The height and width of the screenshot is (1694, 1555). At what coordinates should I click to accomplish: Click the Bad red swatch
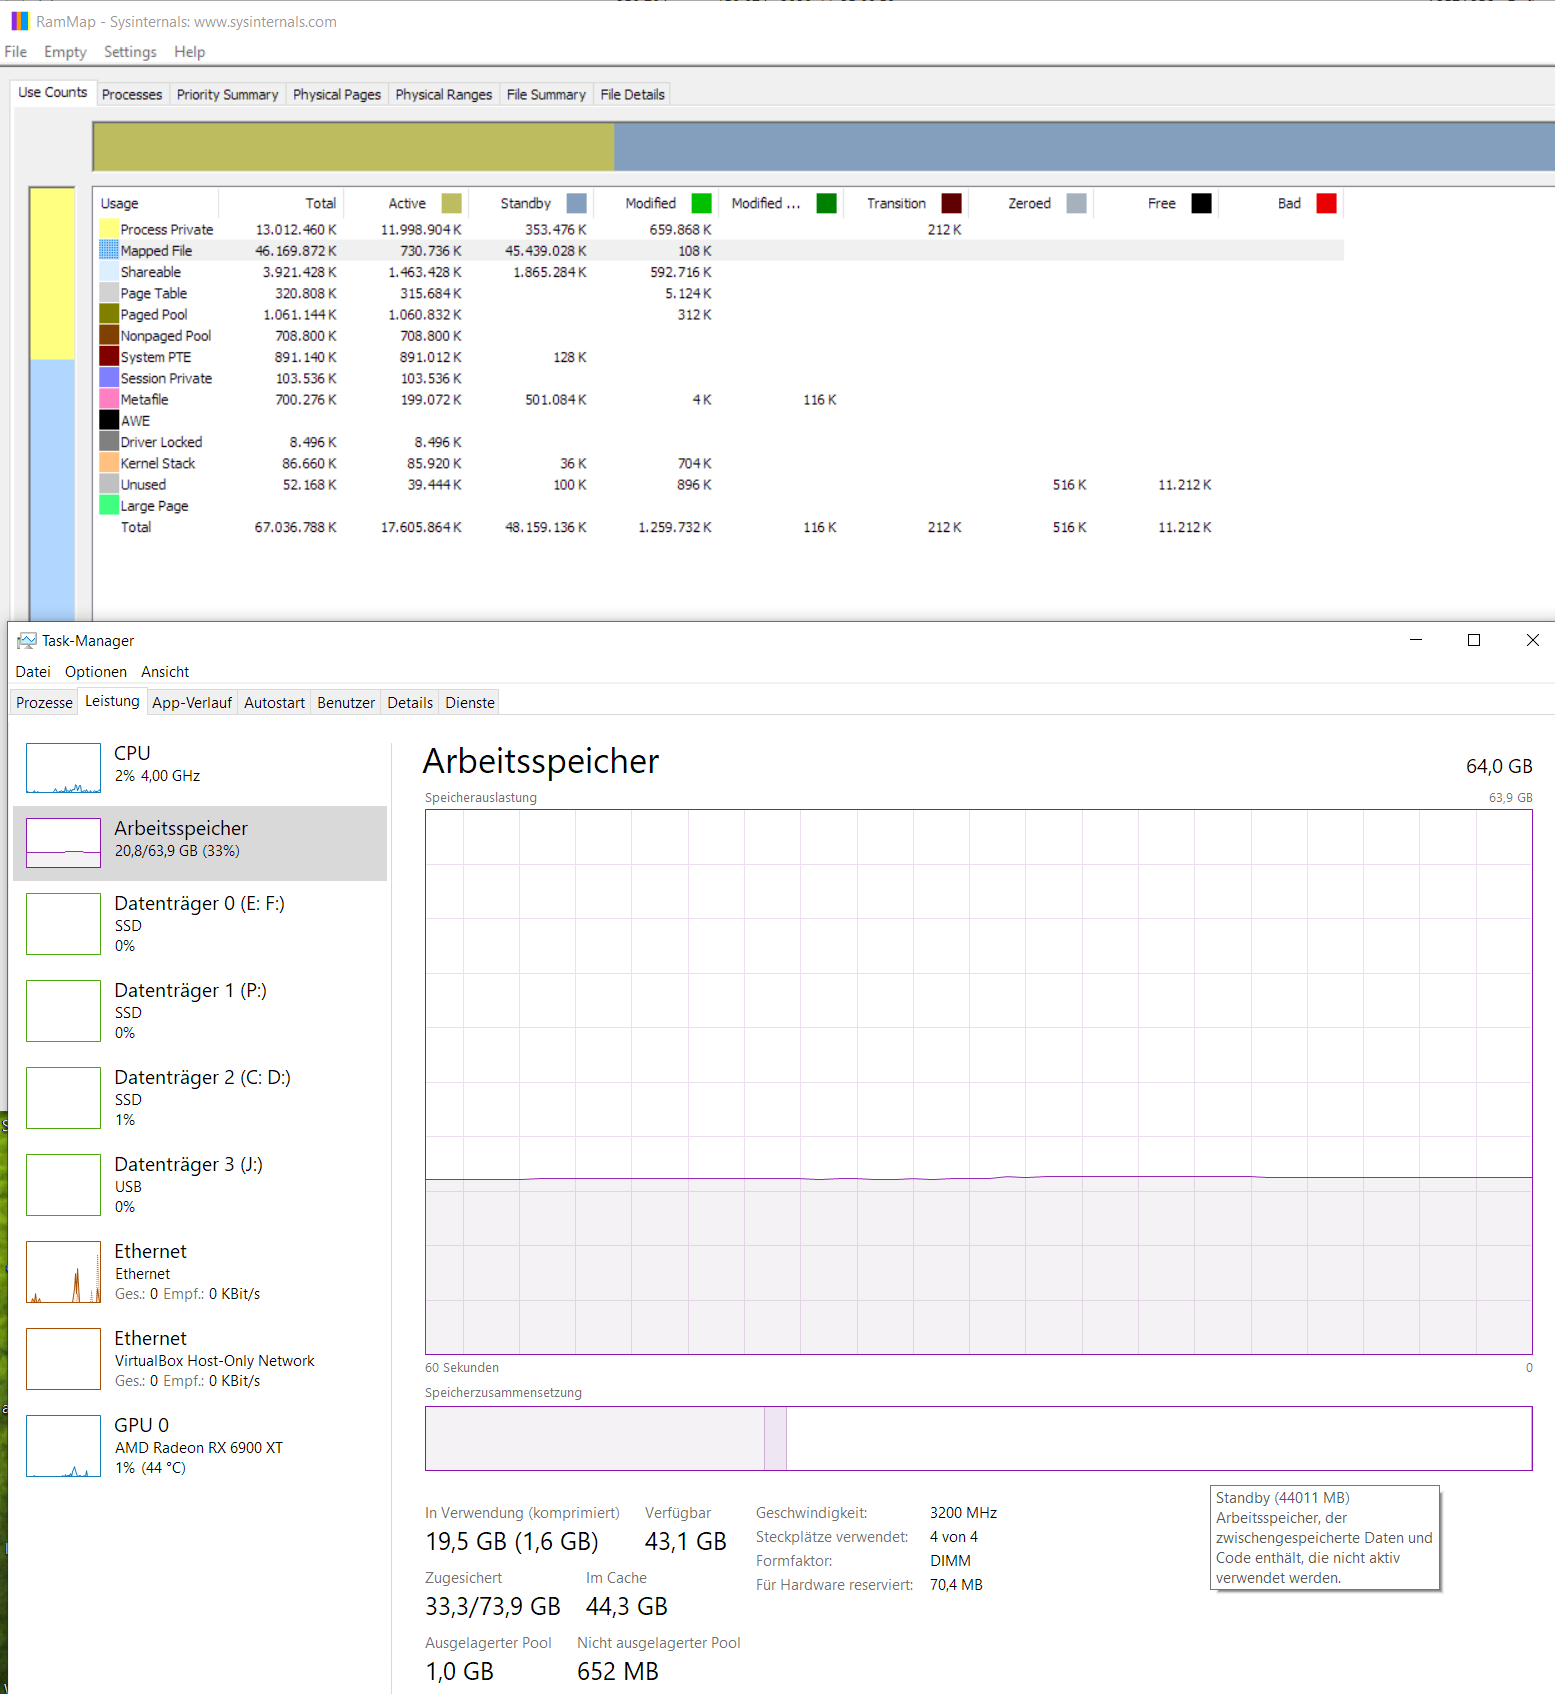point(1327,203)
